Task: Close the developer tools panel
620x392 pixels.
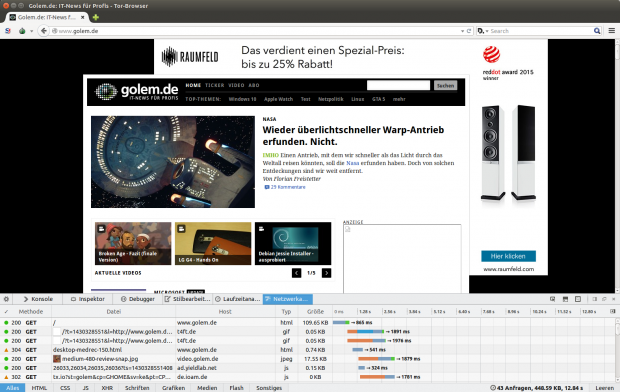Action: coord(614,299)
